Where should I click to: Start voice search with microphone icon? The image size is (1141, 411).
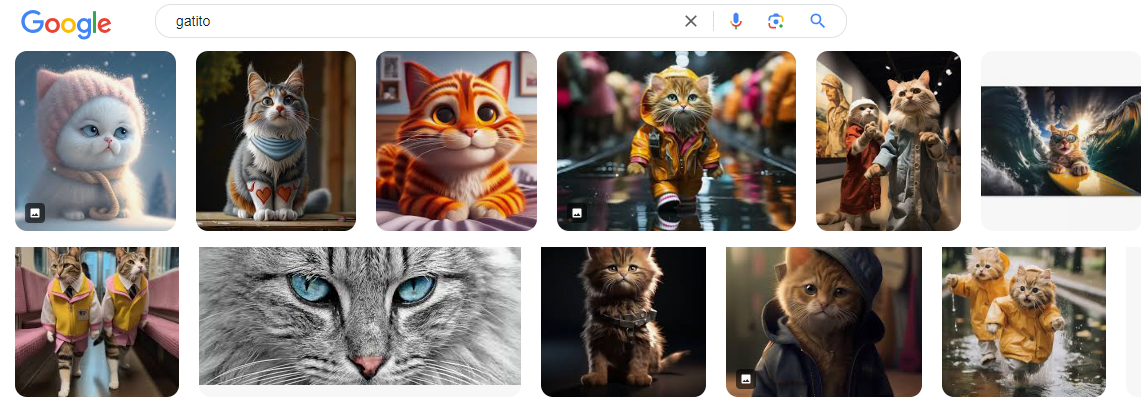736,21
